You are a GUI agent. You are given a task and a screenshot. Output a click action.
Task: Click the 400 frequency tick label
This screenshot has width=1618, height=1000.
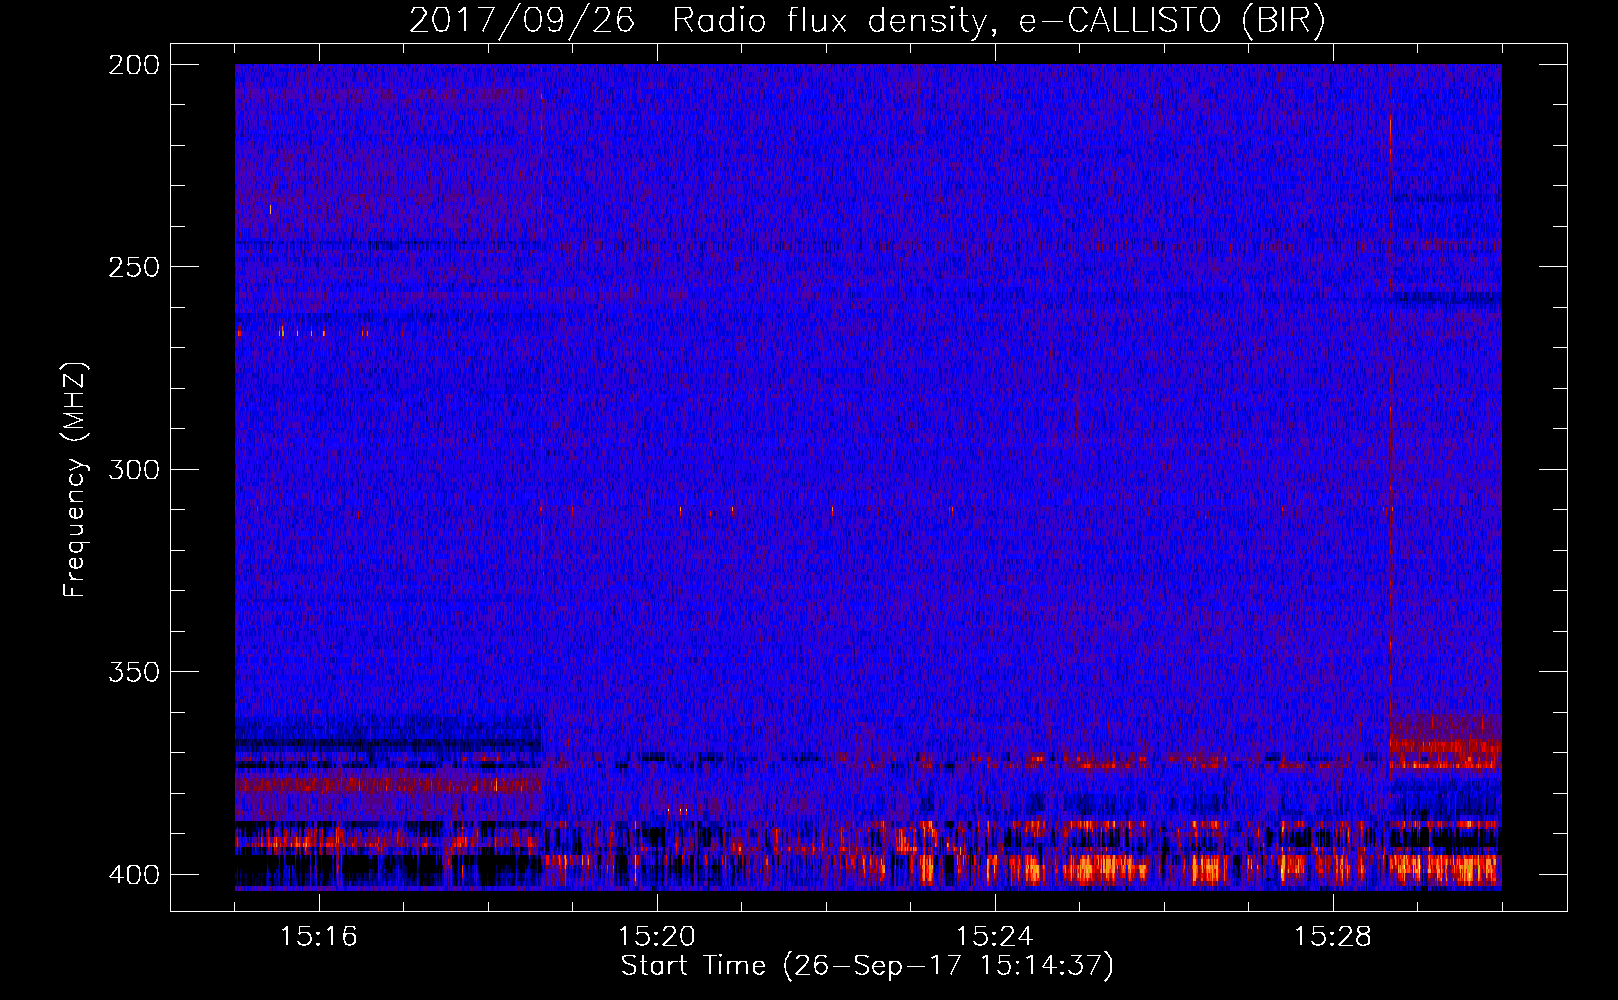coord(133,874)
